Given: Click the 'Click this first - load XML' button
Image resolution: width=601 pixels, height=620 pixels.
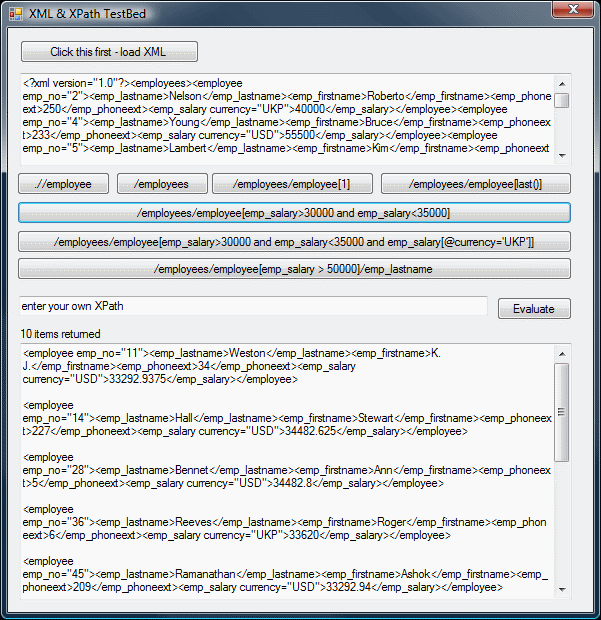Looking at the screenshot, I should [x=109, y=52].
